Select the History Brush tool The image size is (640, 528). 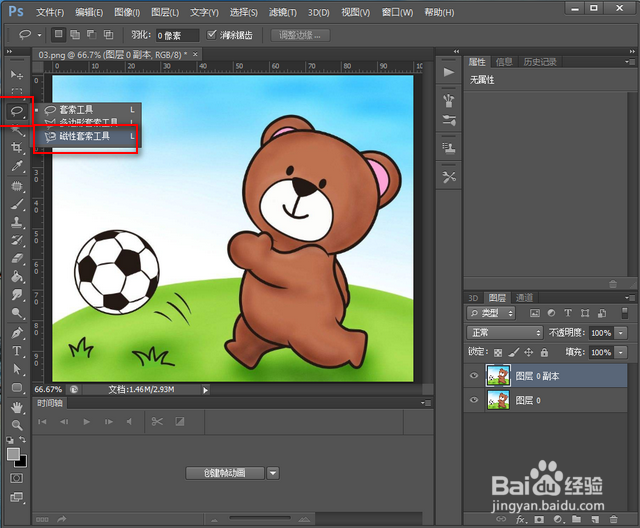click(x=17, y=240)
